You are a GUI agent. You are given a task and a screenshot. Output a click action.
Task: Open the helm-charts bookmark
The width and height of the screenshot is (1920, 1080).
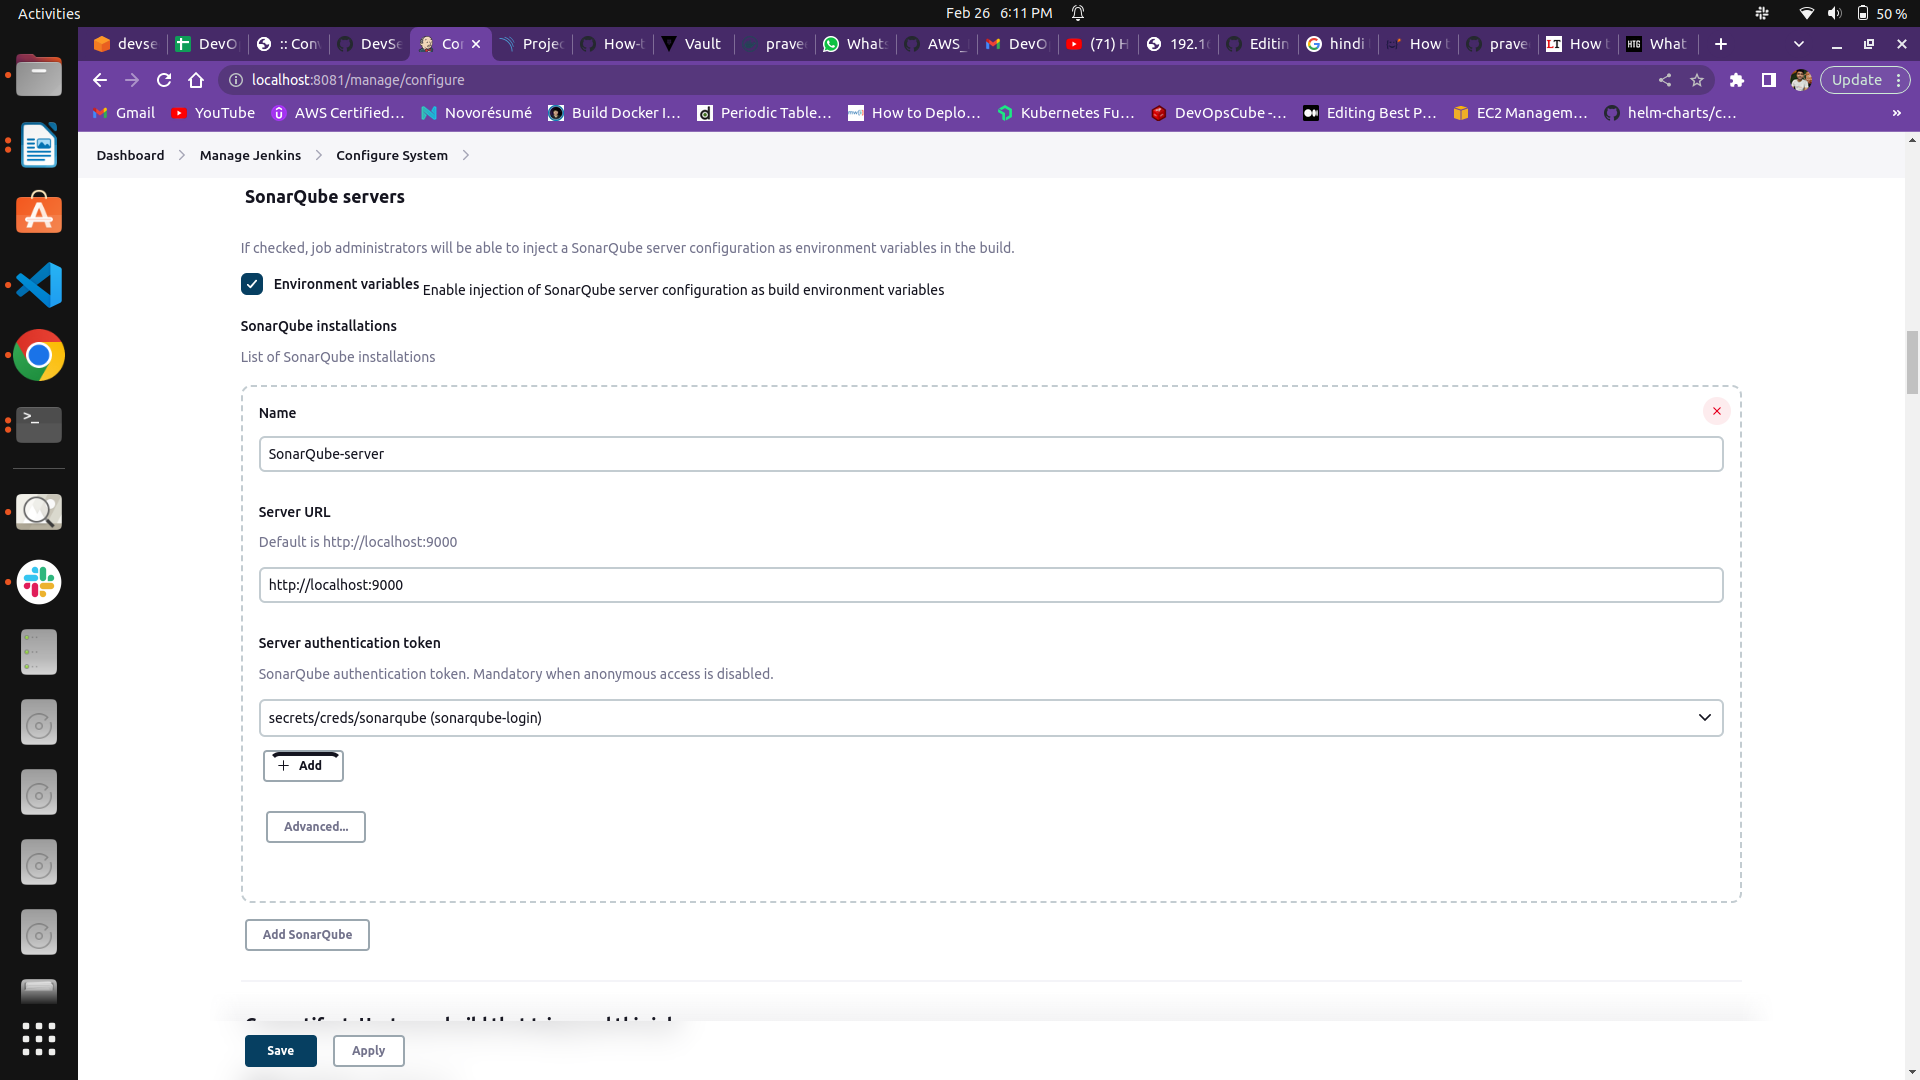(x=1670, y=113)
